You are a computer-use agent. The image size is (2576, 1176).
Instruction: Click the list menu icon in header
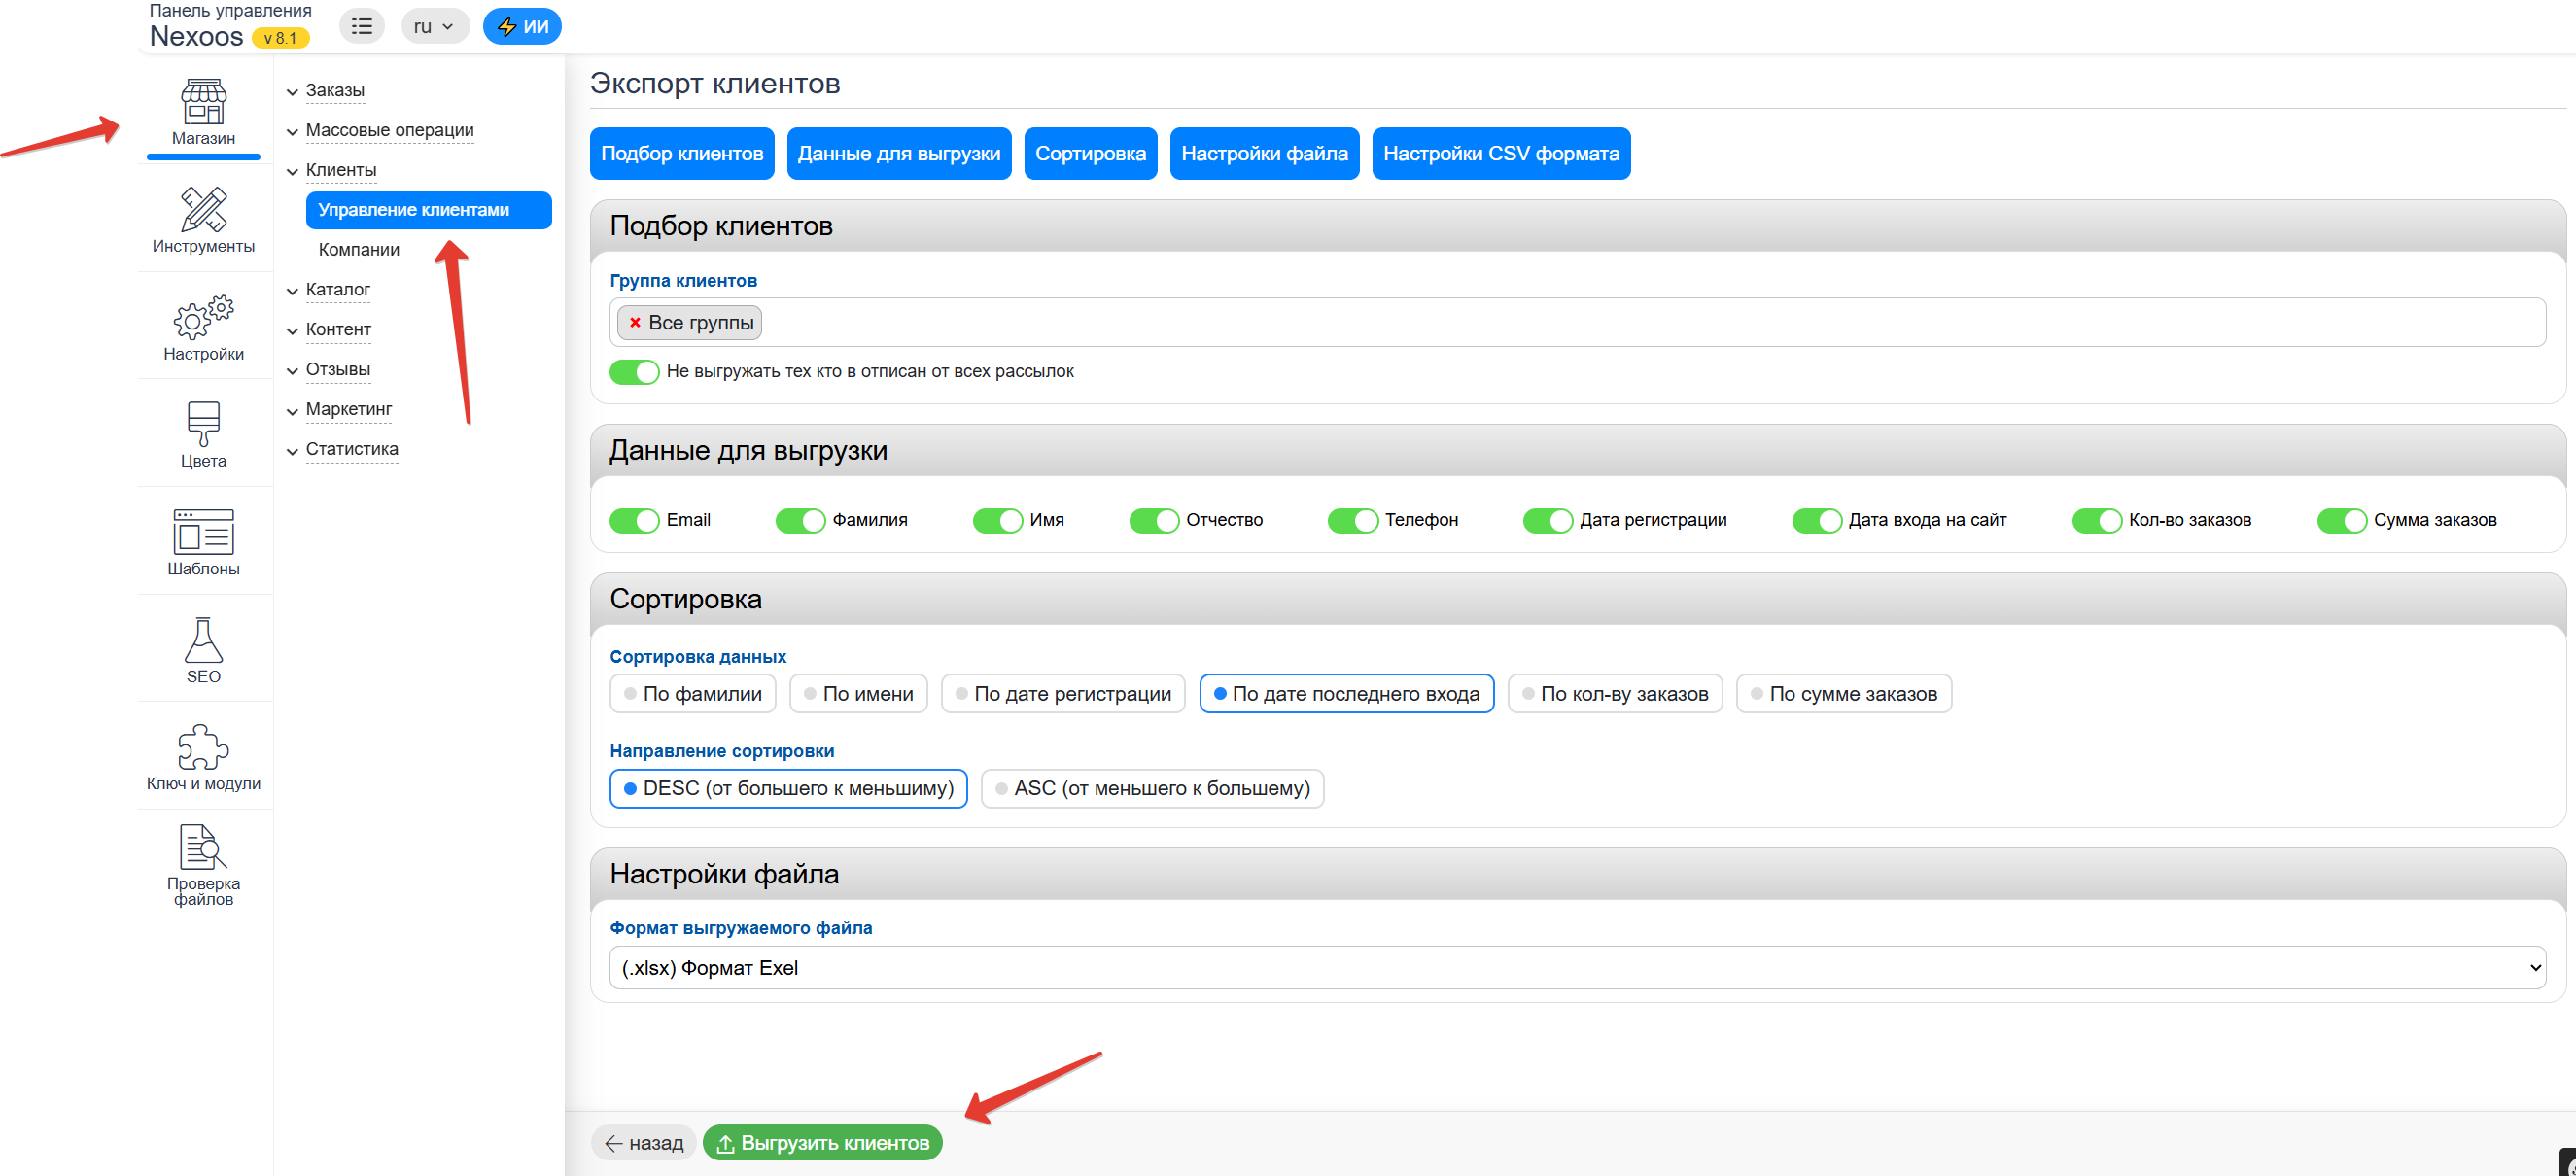[x=362, y=26]
